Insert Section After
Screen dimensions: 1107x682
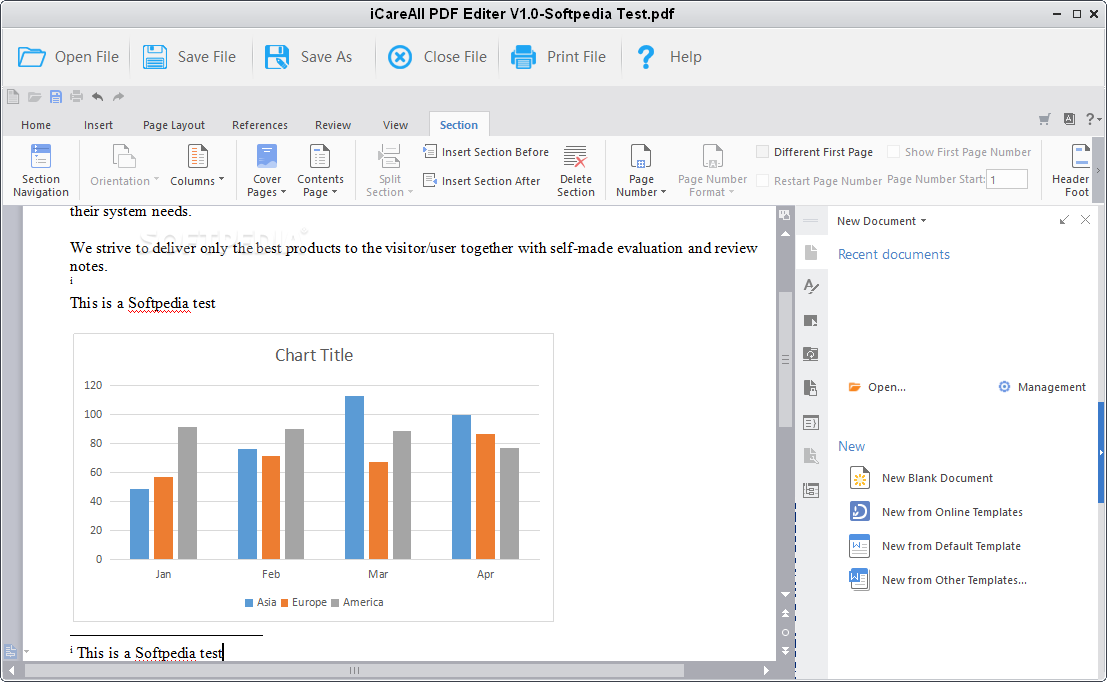[x=481, y=181]
